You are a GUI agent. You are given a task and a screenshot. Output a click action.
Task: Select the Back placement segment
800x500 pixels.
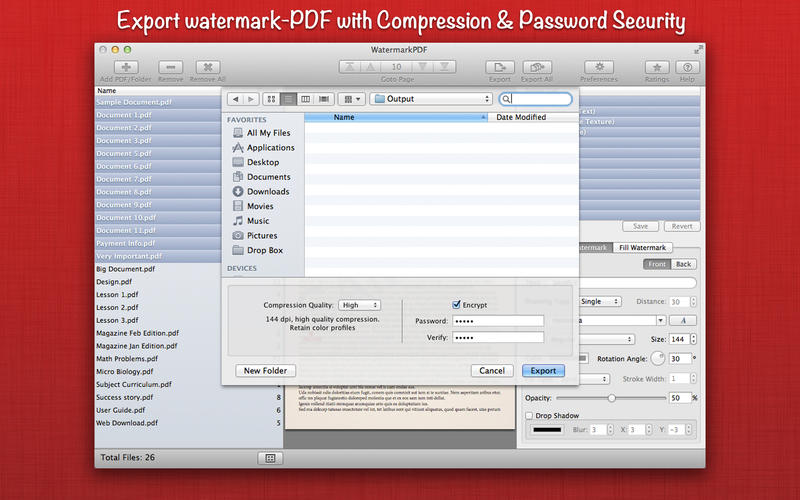[684, 264]
